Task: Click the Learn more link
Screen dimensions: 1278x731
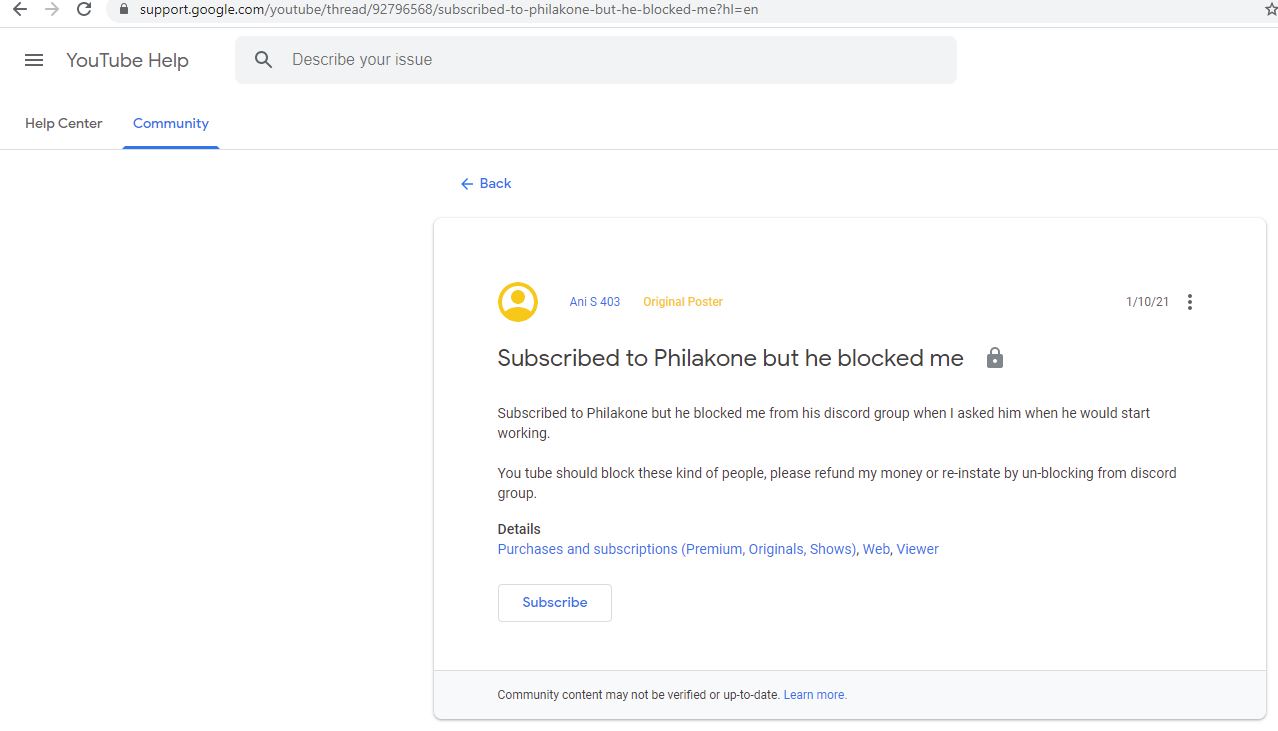Action: (815, 695)
